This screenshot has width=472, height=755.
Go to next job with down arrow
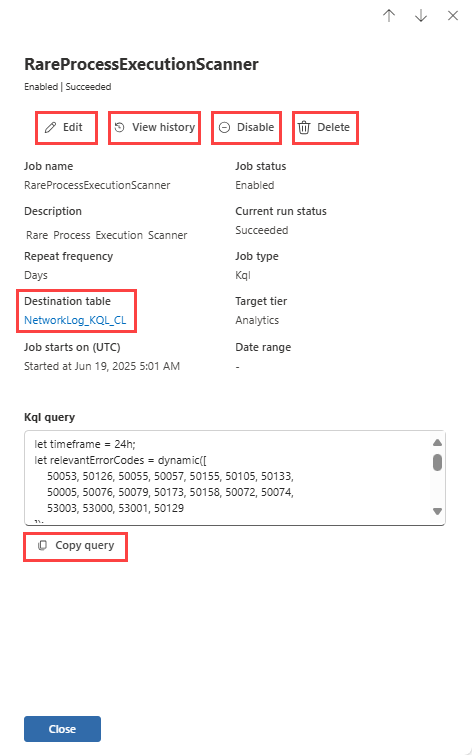click(x=421, y=16)
